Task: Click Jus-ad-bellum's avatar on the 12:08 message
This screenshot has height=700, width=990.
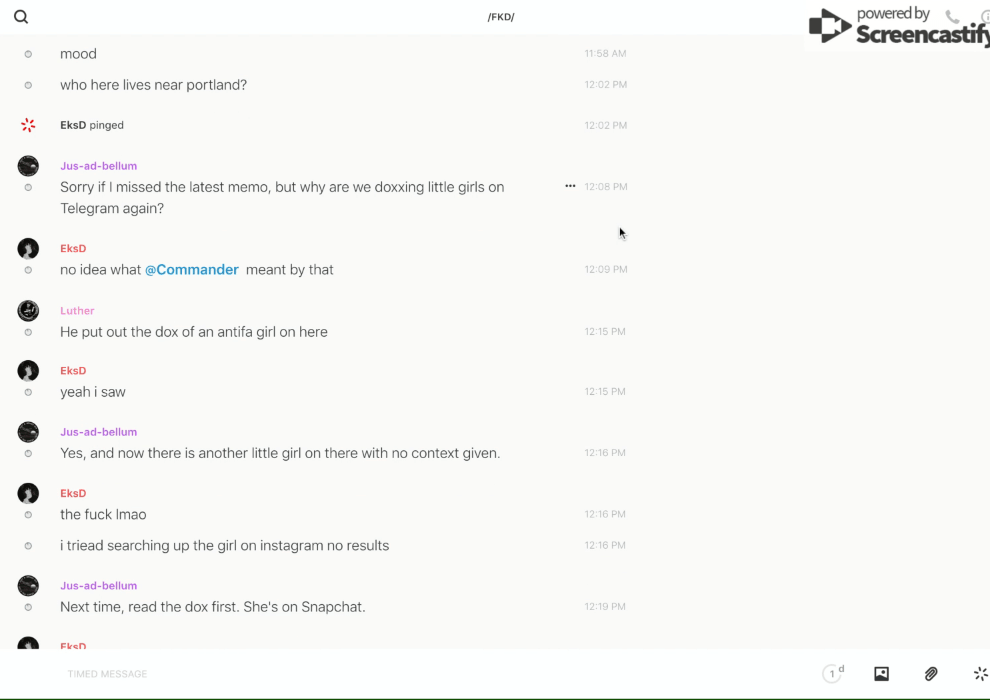Action: [x=28, y=166]
